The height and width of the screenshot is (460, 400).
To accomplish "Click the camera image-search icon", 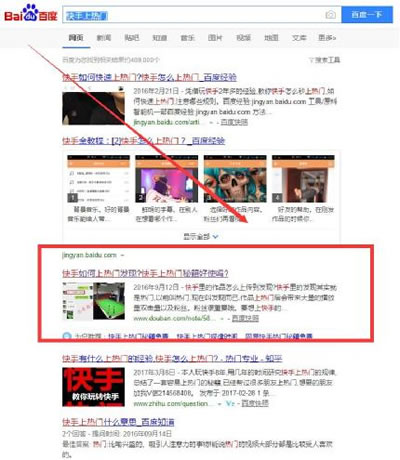I will click(330, 15).
